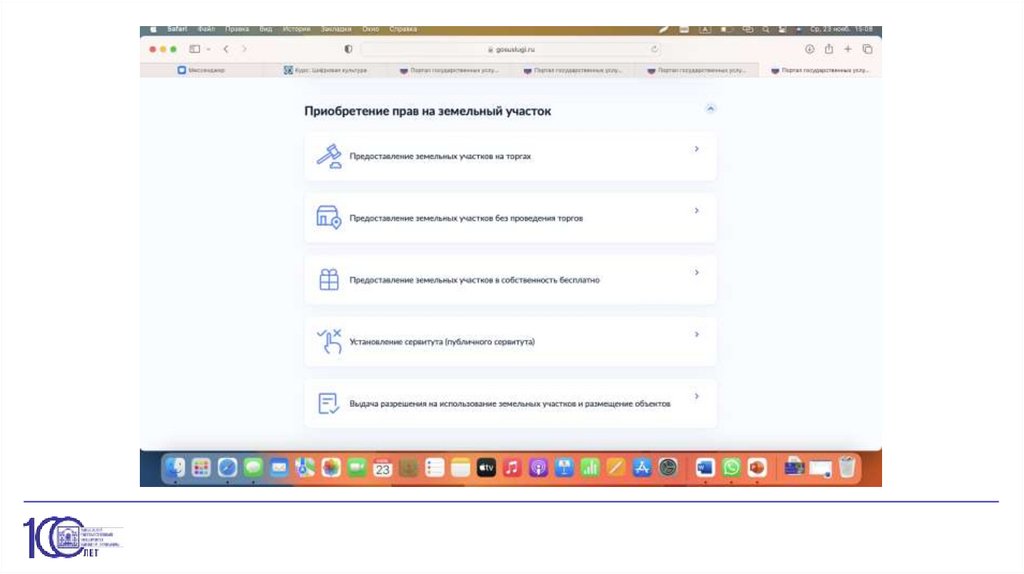Open the Правка menu
This screenshot has height=574, width=1024.
click(237, 29)
